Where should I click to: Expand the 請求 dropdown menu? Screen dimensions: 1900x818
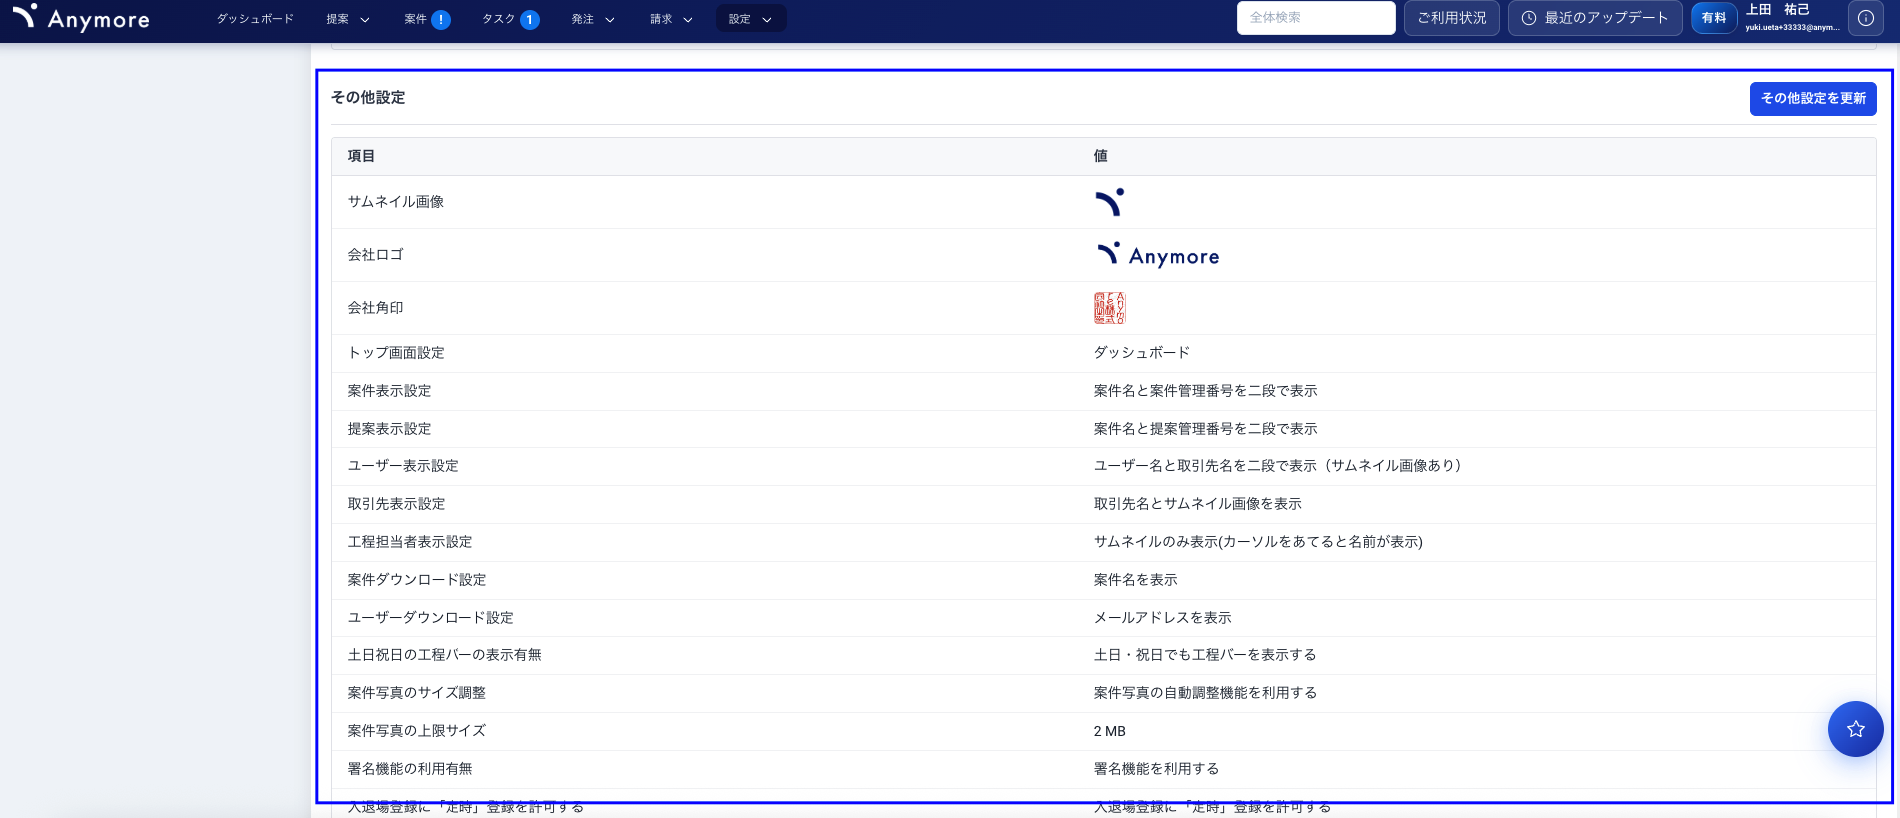tap(671, 19)
